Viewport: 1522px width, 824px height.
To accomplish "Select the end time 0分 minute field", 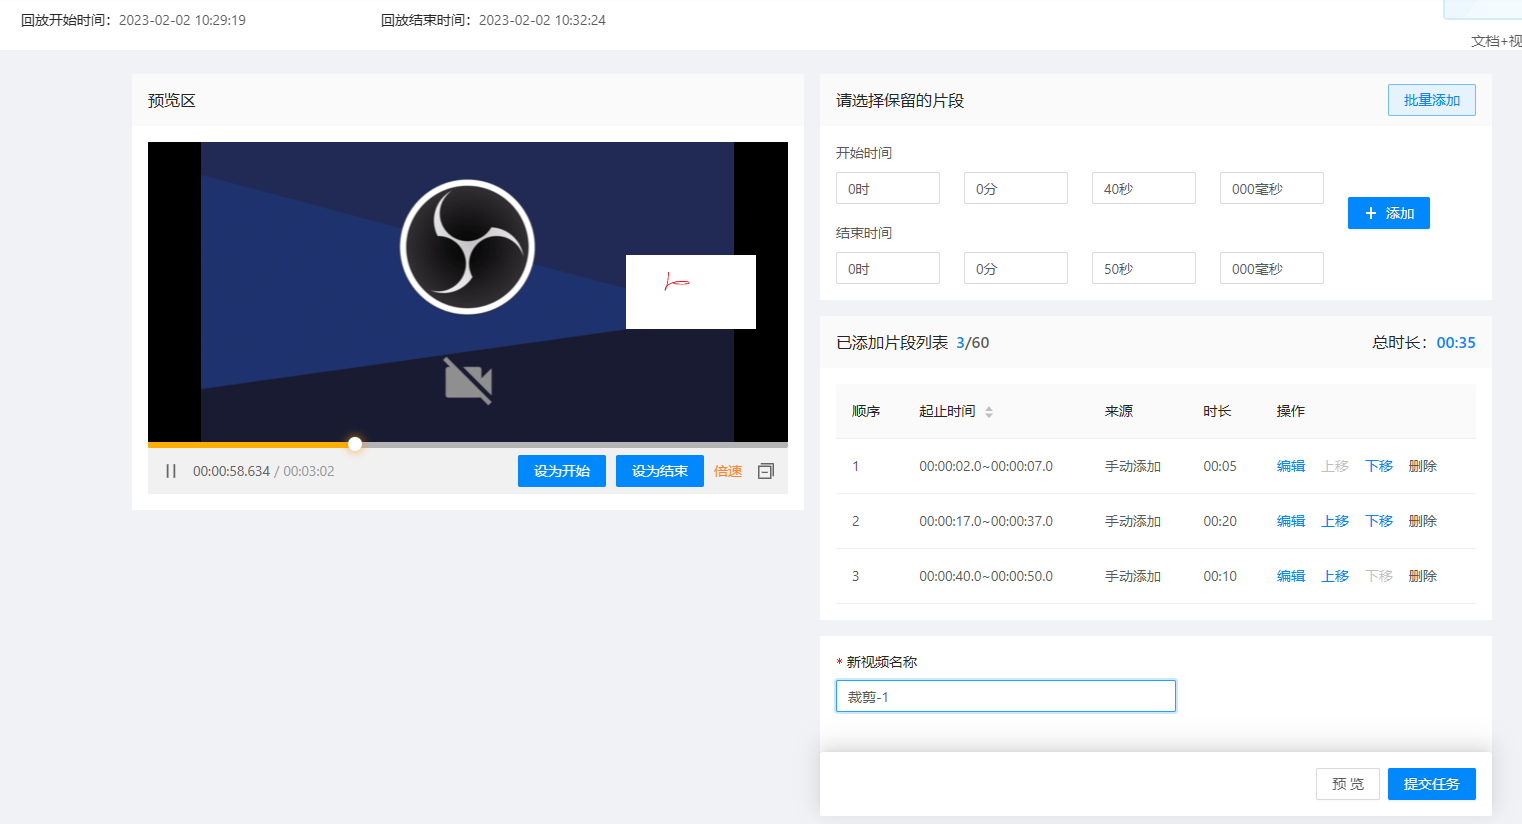I will [x=1016, y=268].
